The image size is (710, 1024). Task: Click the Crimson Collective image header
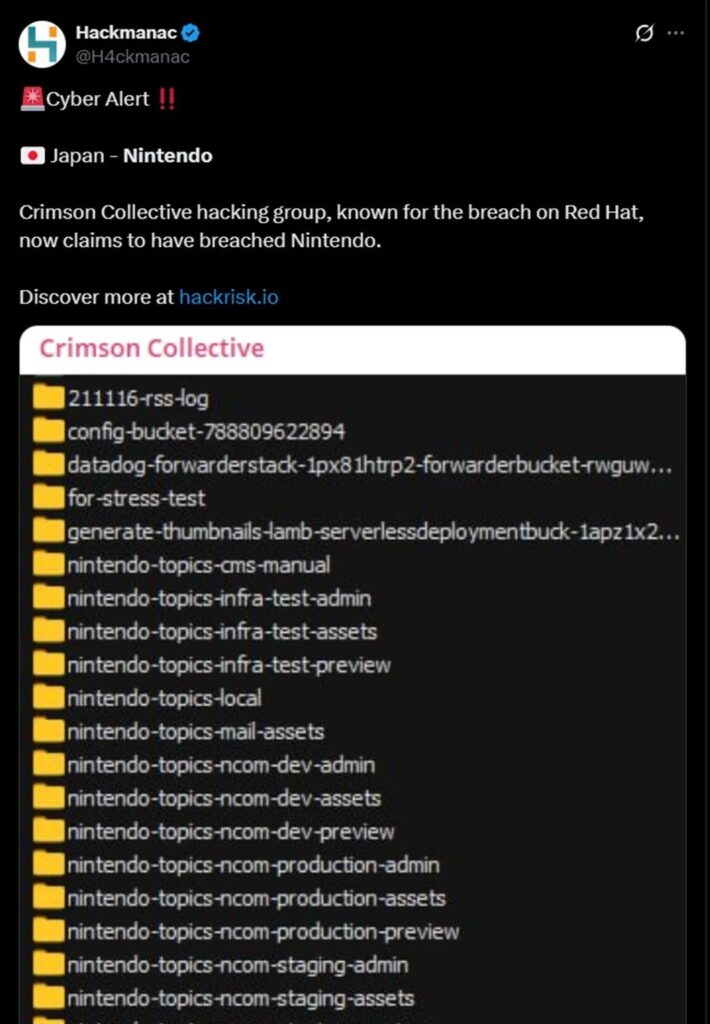click(x=152, y=349)
